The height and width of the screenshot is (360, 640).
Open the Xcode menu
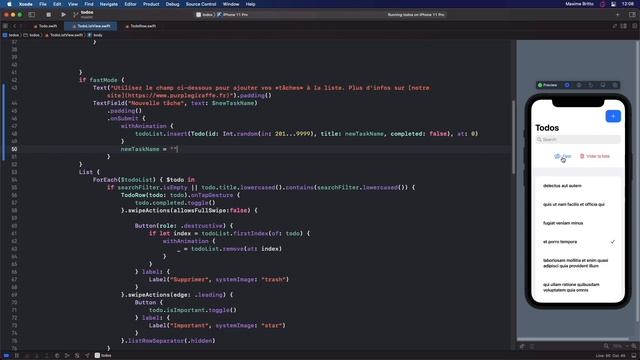(26, 4)
